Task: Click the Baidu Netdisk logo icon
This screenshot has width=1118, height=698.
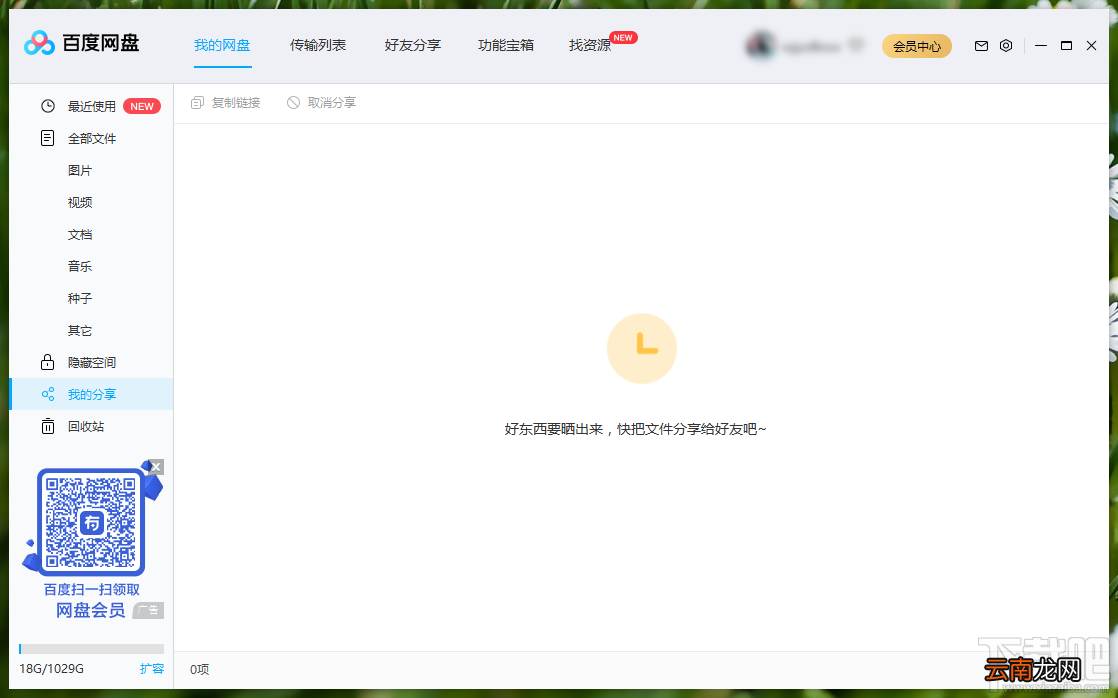Action: point(39,43)
